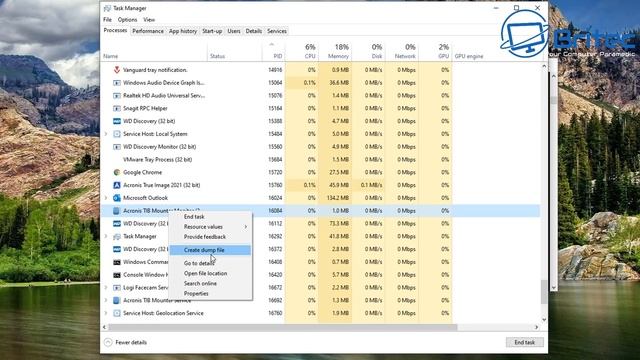
Task: Click the Logi Facecam Service icon
Action: pos(117,288)
